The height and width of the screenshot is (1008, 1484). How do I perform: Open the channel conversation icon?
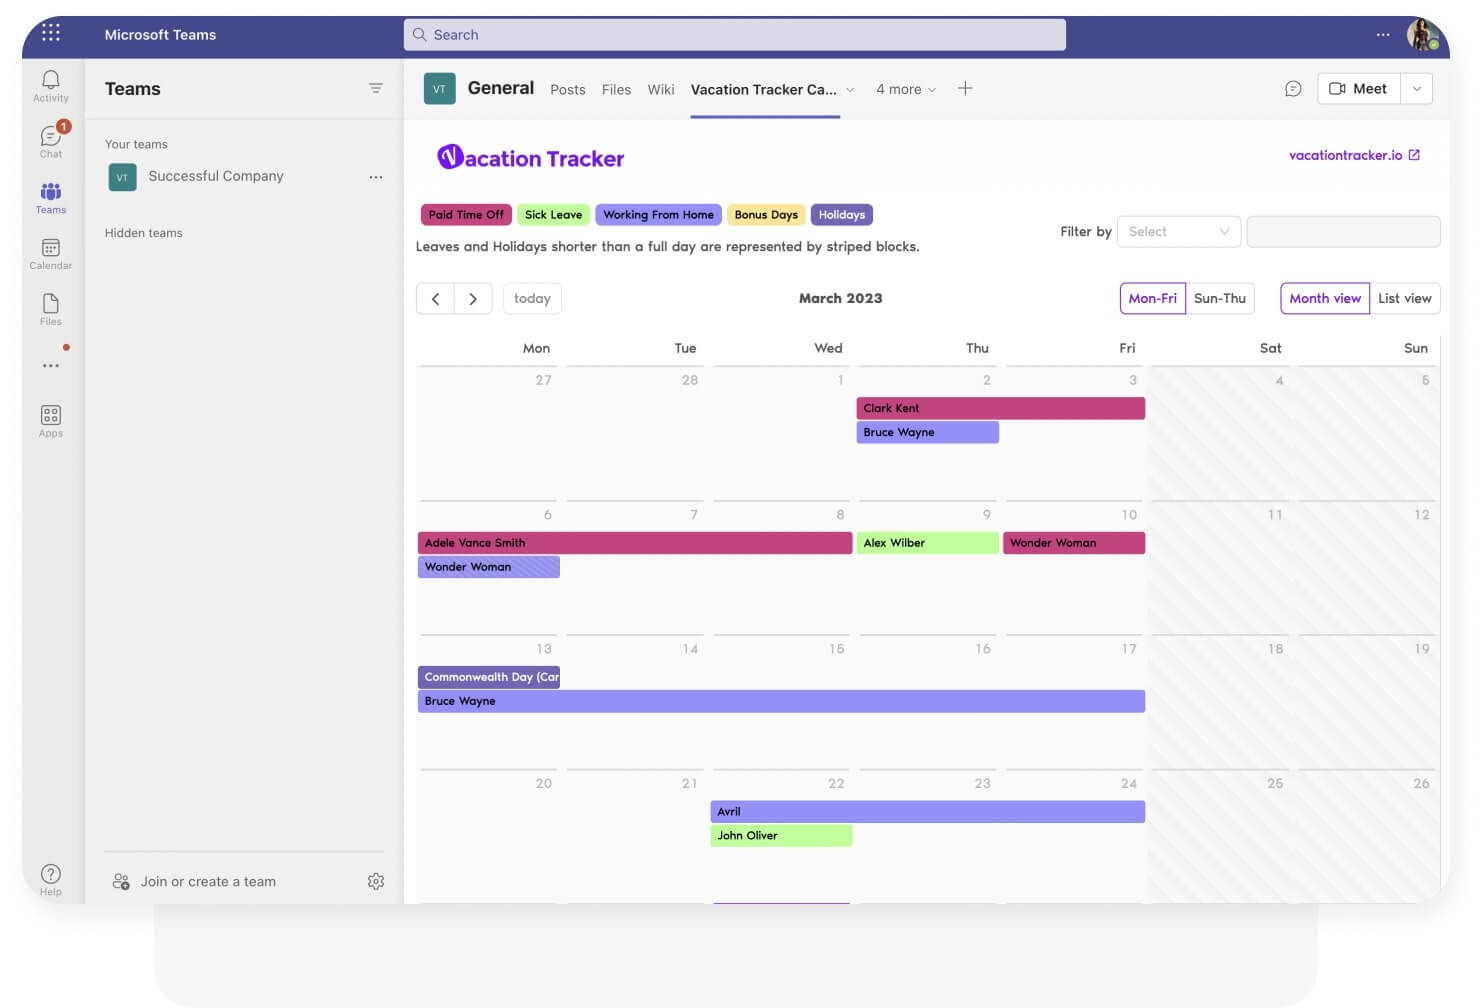tap(1293, 89)
